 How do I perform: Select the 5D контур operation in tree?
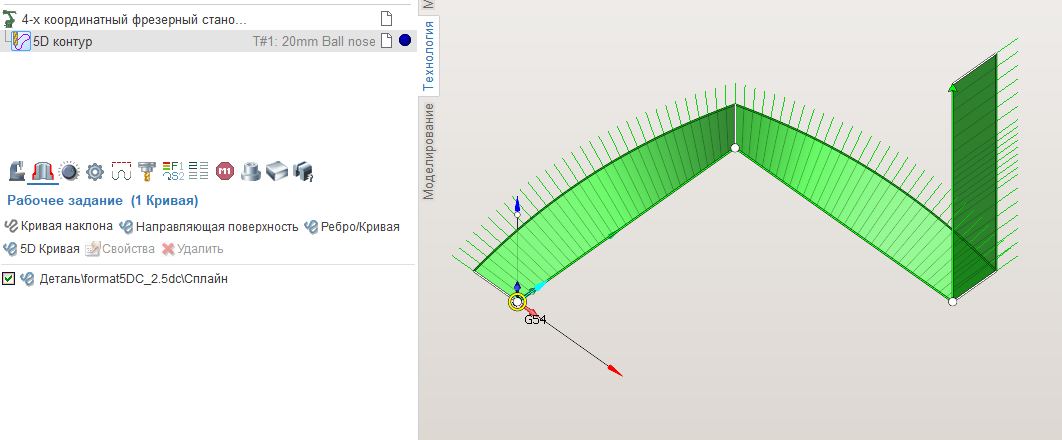click(x=63, y=41)
